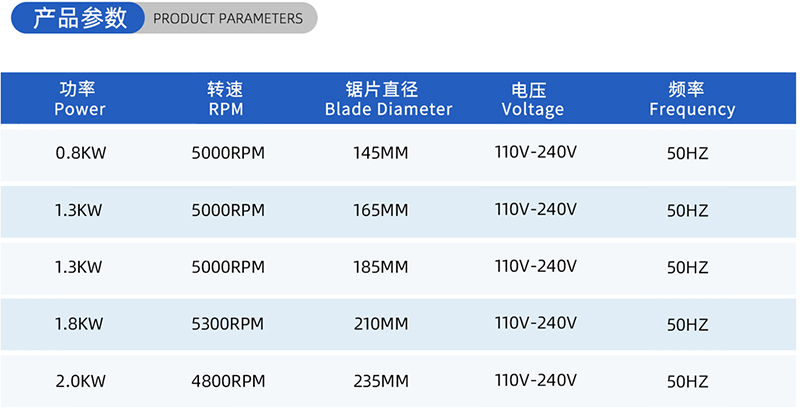This screenshot has width=800, height=419.
Task: Click the 4800RPM speed cell
Action: 227,381
